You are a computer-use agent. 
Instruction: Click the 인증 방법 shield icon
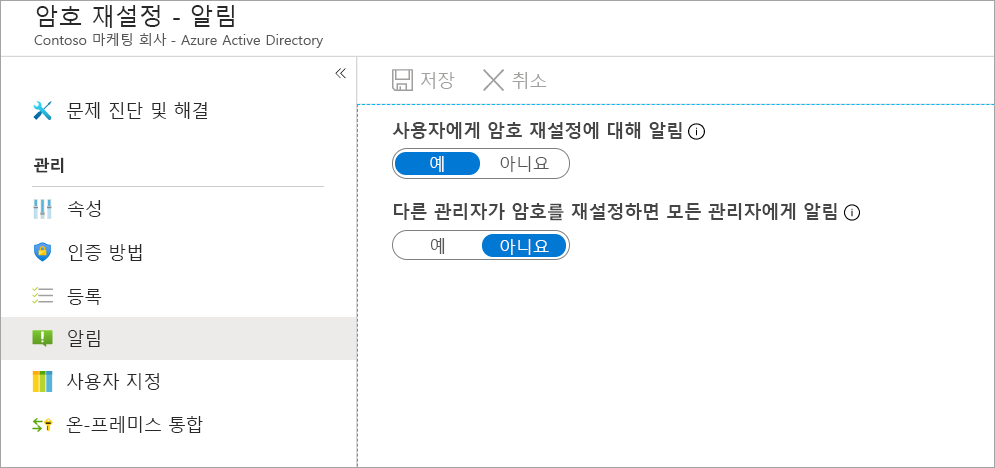42,252
